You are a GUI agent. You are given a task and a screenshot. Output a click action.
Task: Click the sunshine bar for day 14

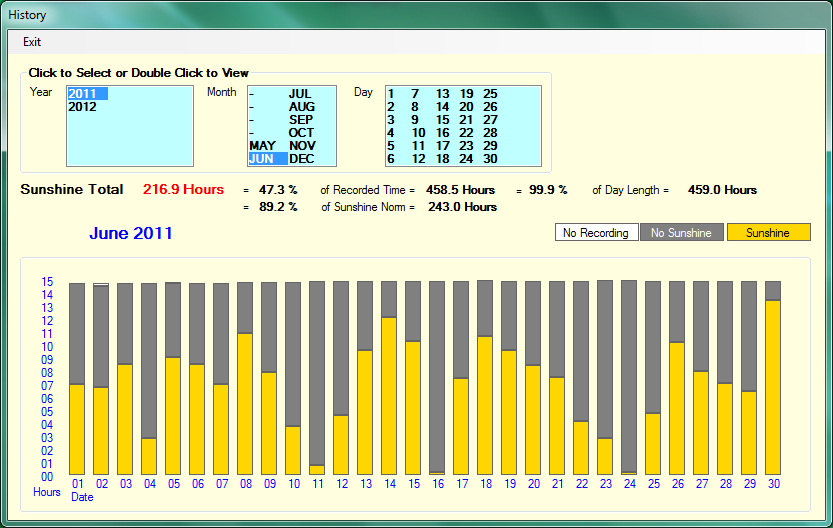(389, 395)
